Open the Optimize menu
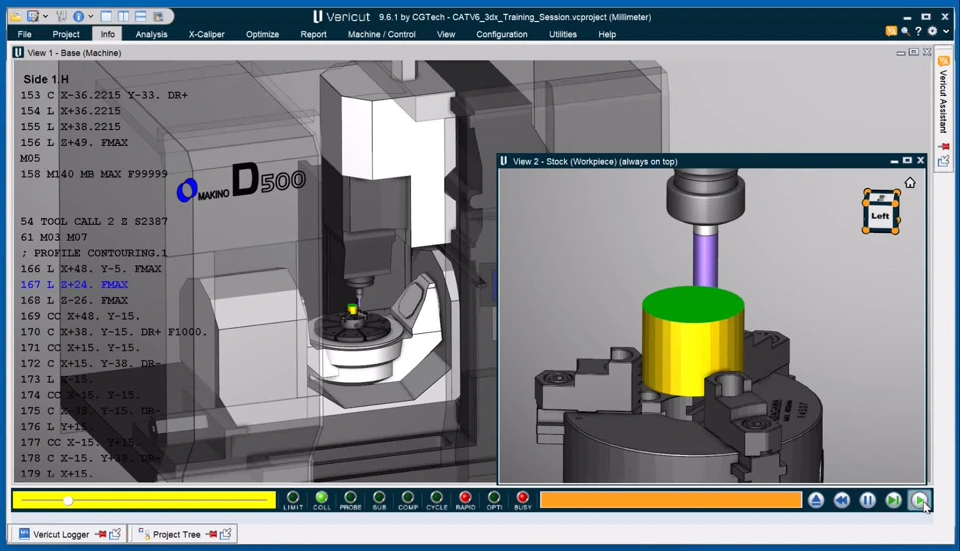 coord(263,34)
